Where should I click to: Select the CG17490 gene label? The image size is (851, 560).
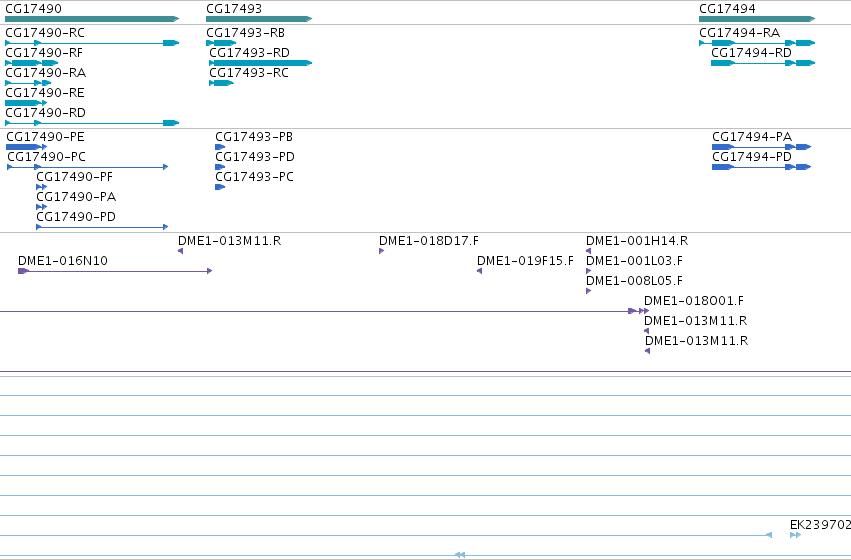tap(33, 9)
